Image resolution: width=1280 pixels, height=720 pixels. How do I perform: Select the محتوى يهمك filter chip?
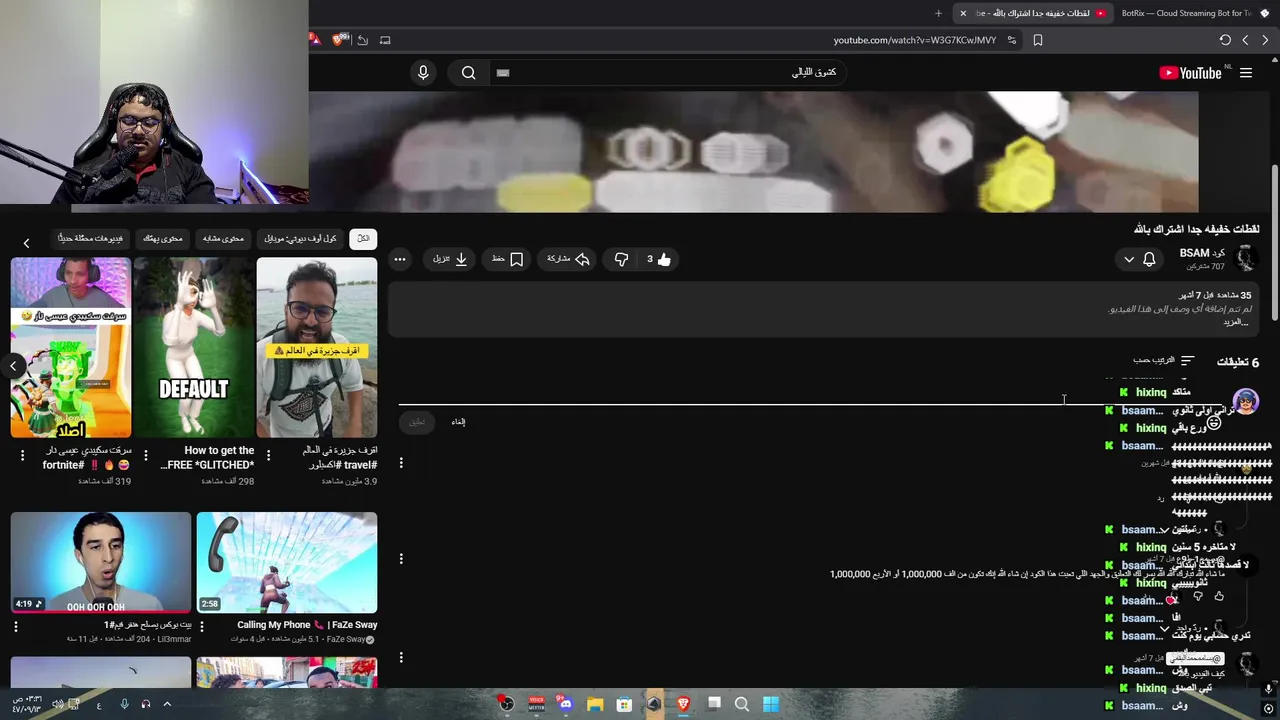163,238
